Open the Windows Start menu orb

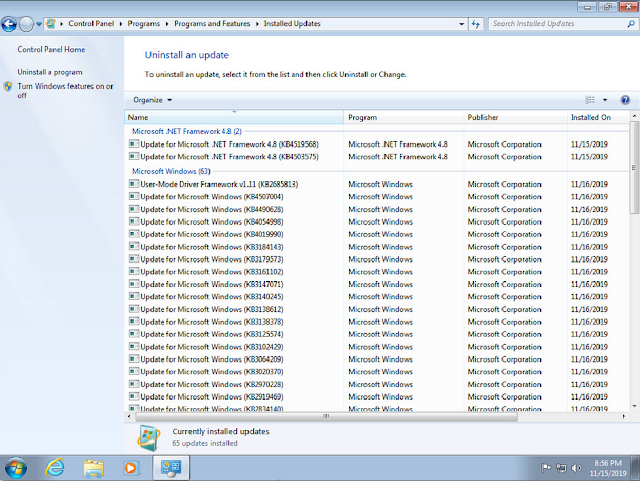tap(16, 468)
